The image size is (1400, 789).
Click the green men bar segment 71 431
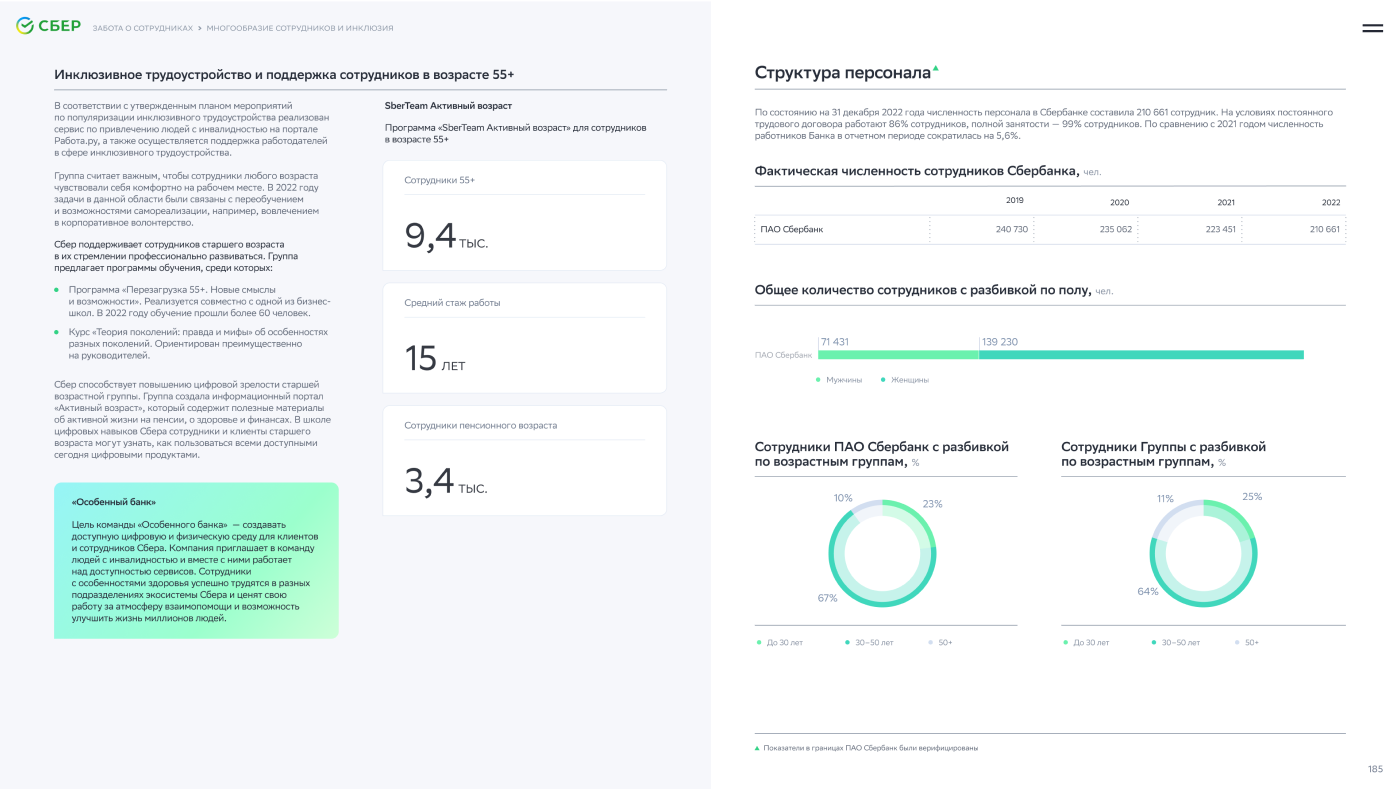[x=898, y=354]
